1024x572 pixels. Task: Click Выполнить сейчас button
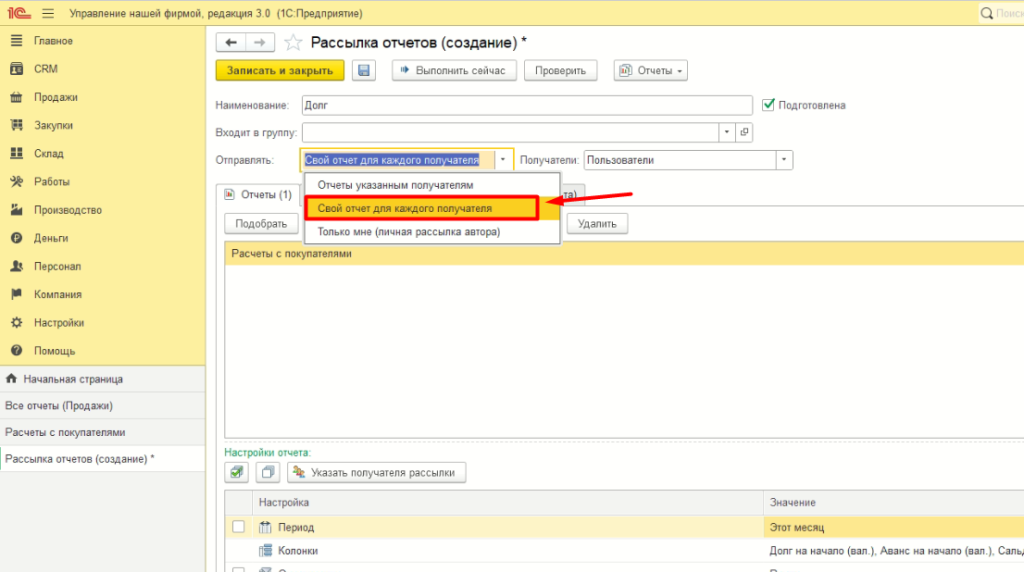(x=454, y=71)
